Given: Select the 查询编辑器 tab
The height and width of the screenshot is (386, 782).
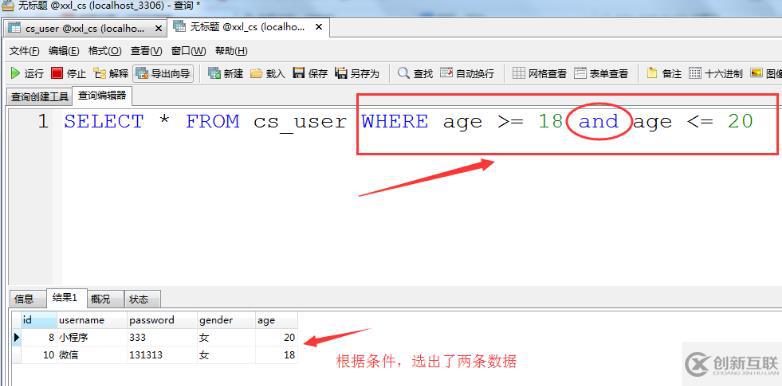Looking at the screenshot, I should [102, 96].
